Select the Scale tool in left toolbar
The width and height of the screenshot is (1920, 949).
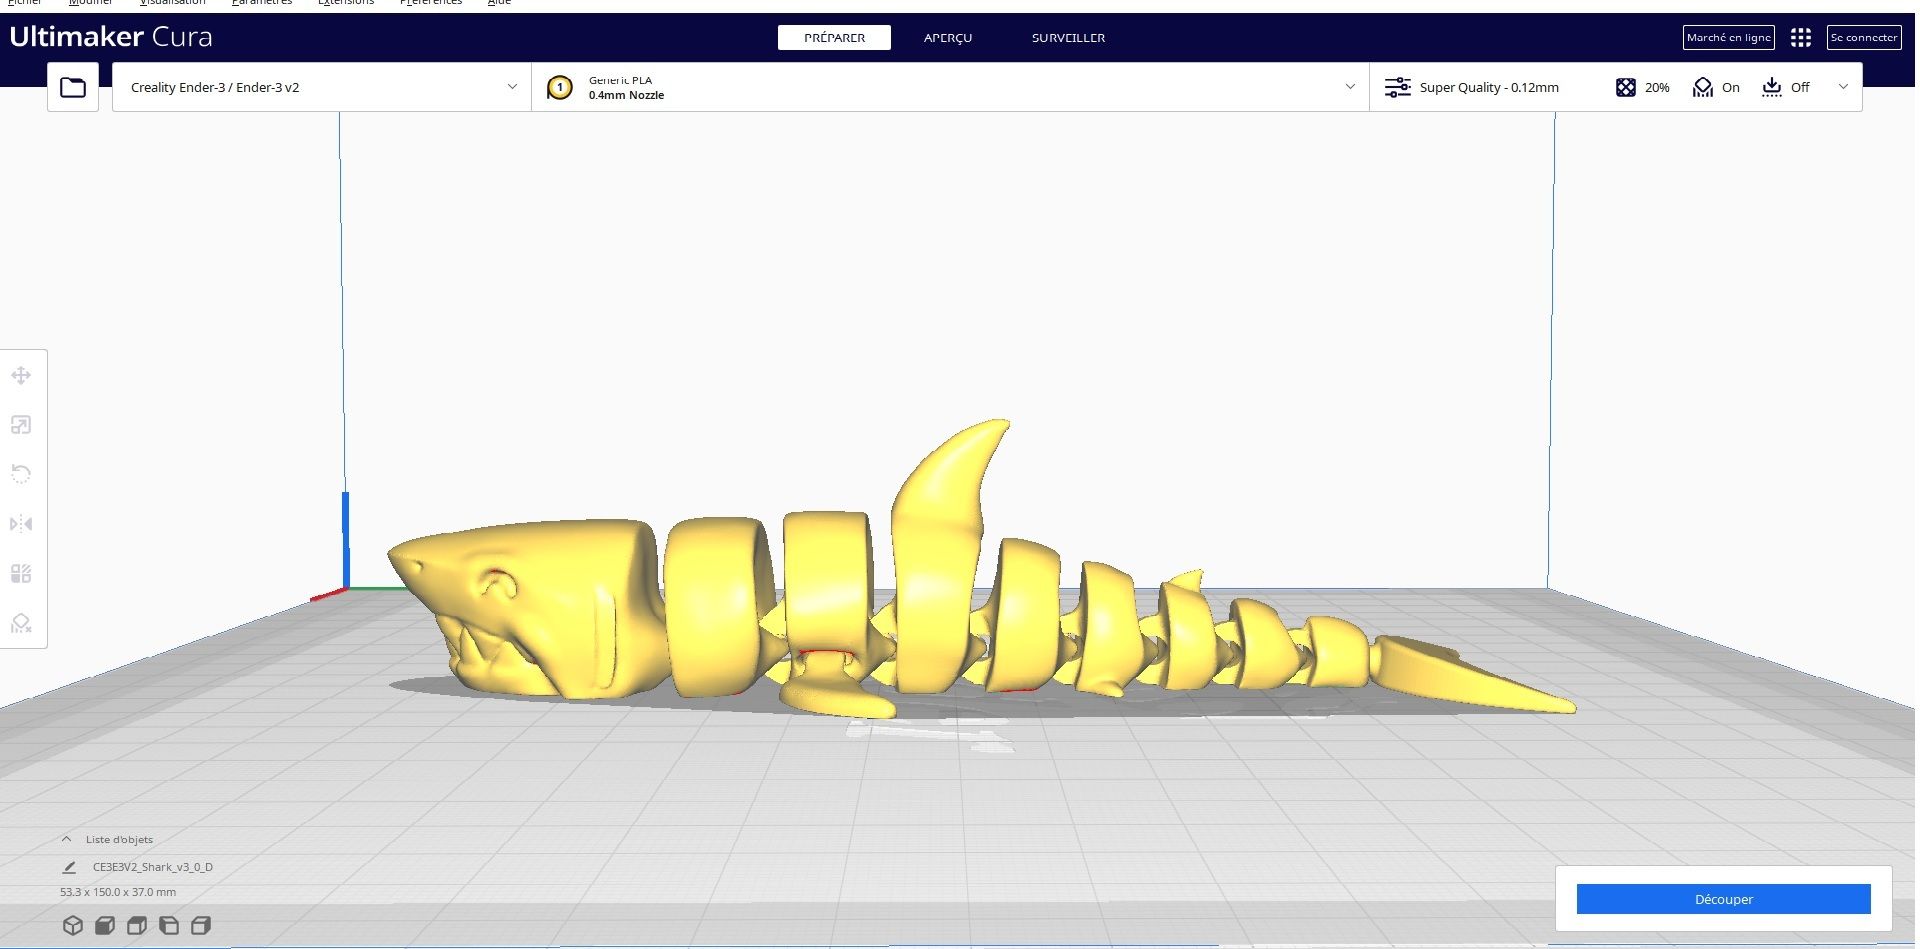(x=21, y=425)
